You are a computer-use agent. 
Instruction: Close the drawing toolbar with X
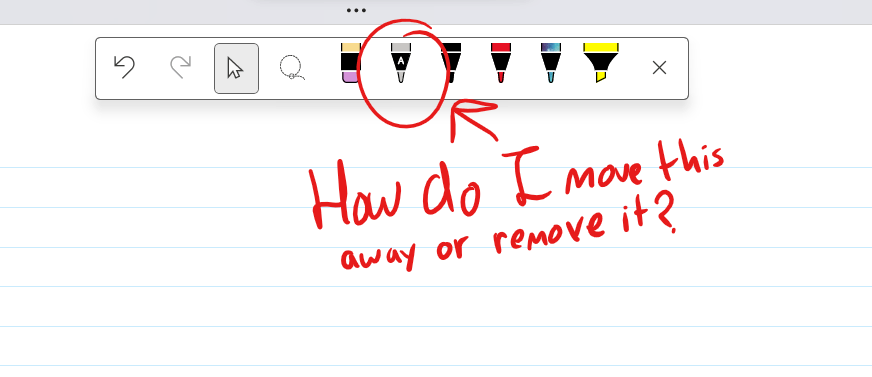click(659, 68)
